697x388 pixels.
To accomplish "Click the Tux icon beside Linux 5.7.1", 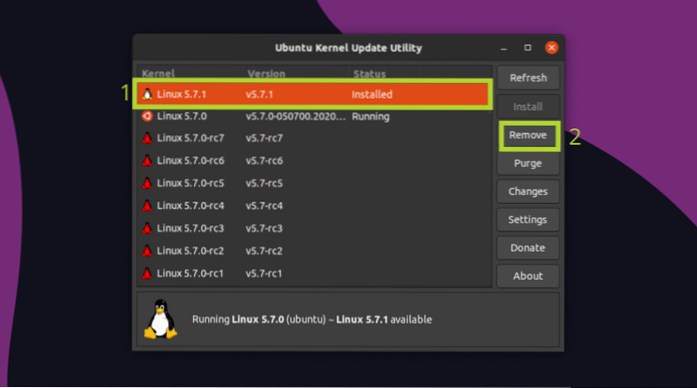I will click(x=147, y=94).
